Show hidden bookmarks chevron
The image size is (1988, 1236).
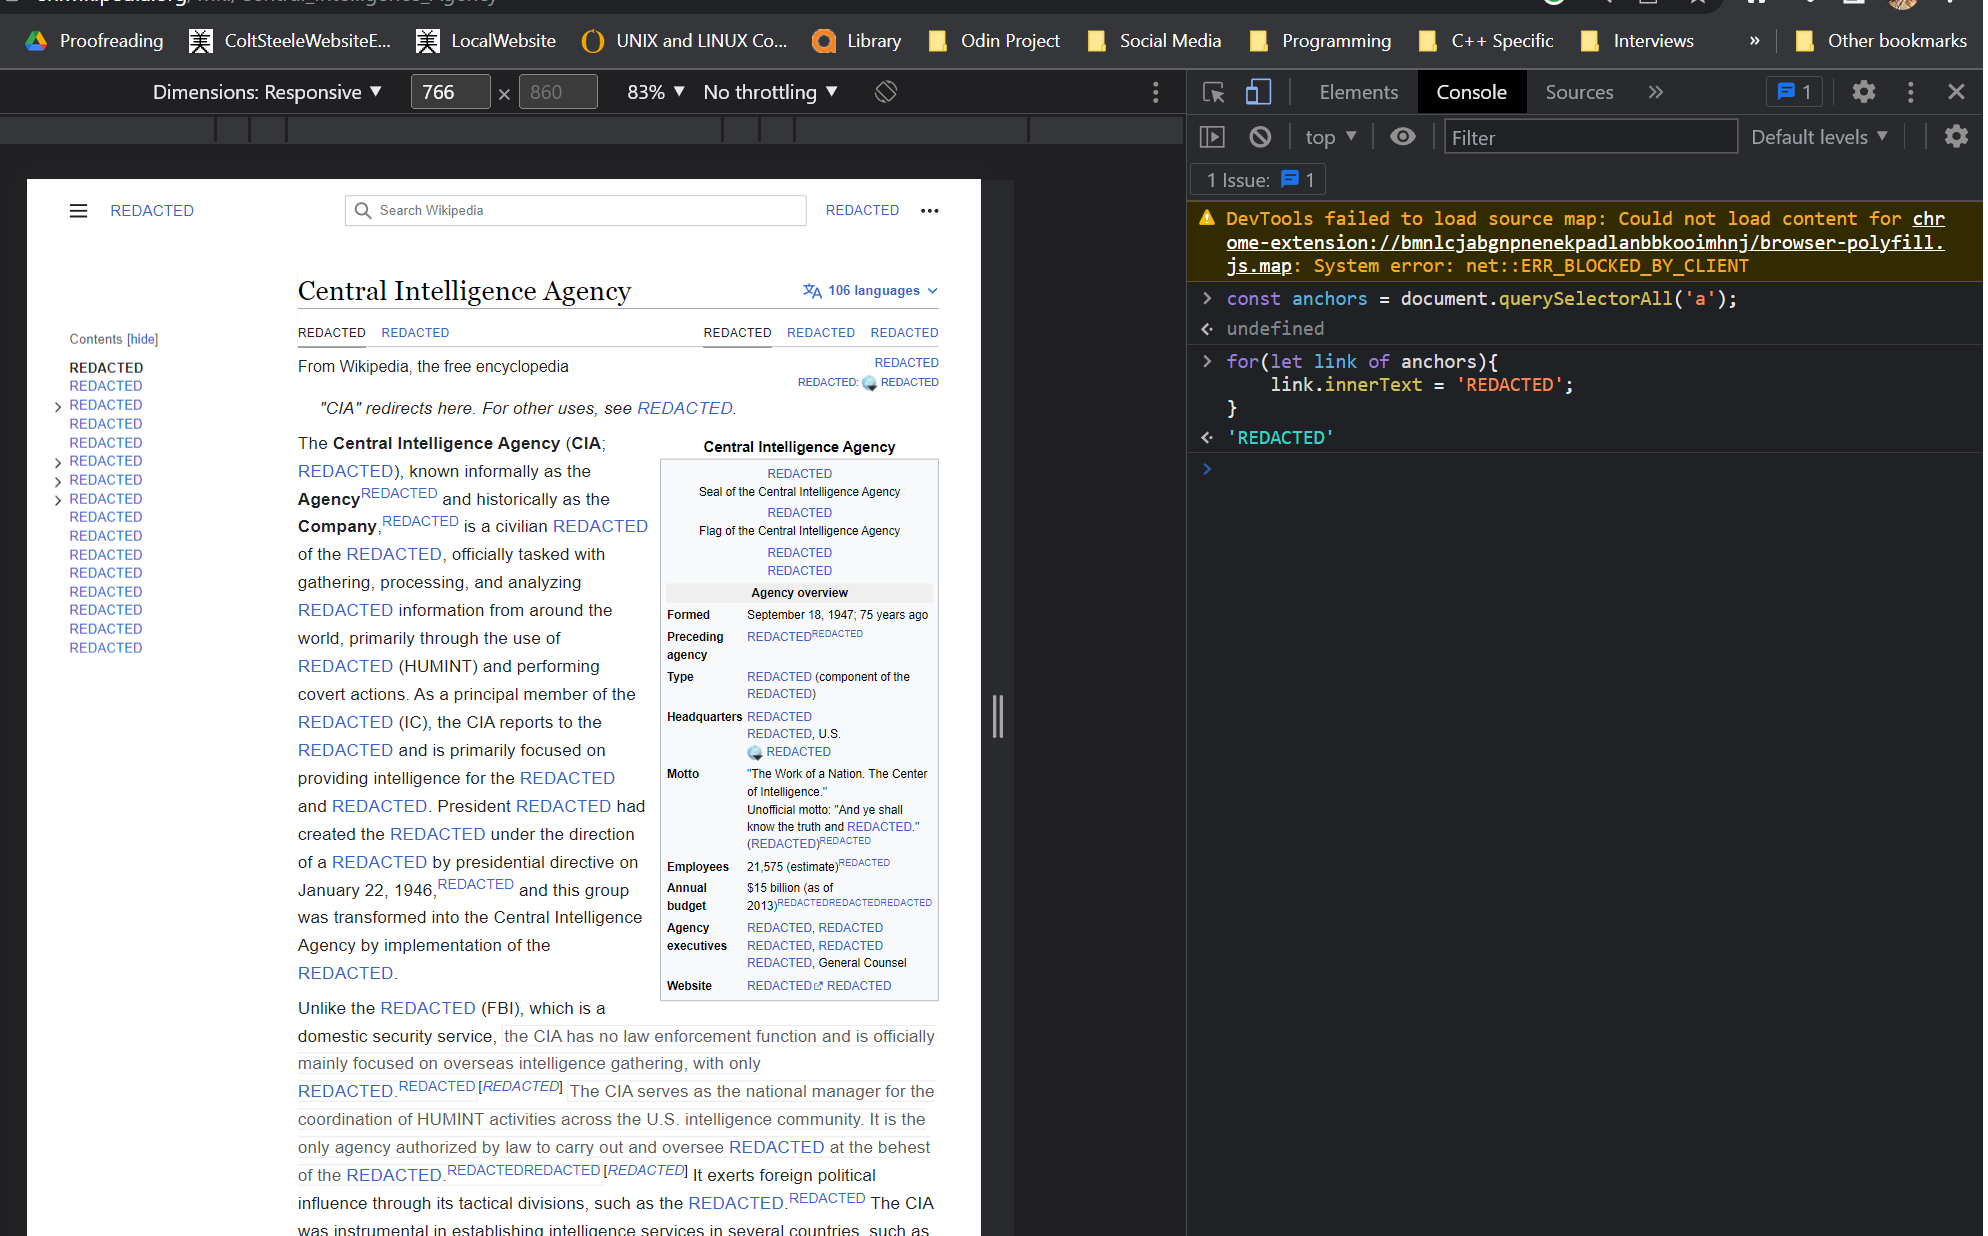1754,41
